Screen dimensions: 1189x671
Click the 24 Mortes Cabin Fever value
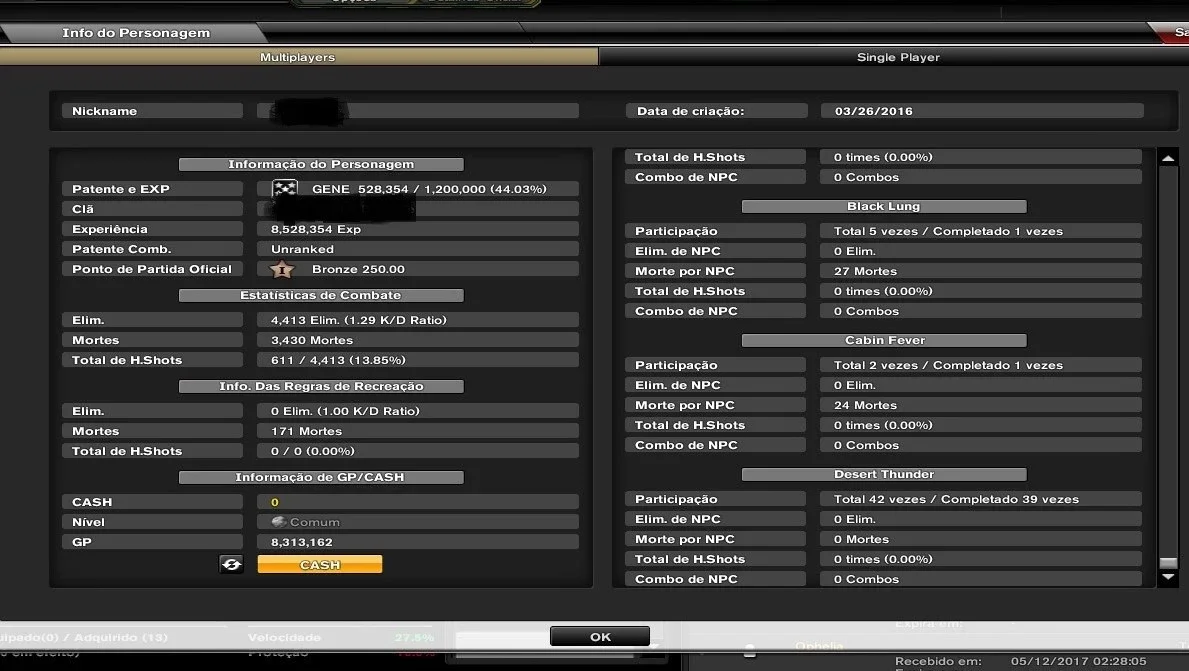coord(980,406)
